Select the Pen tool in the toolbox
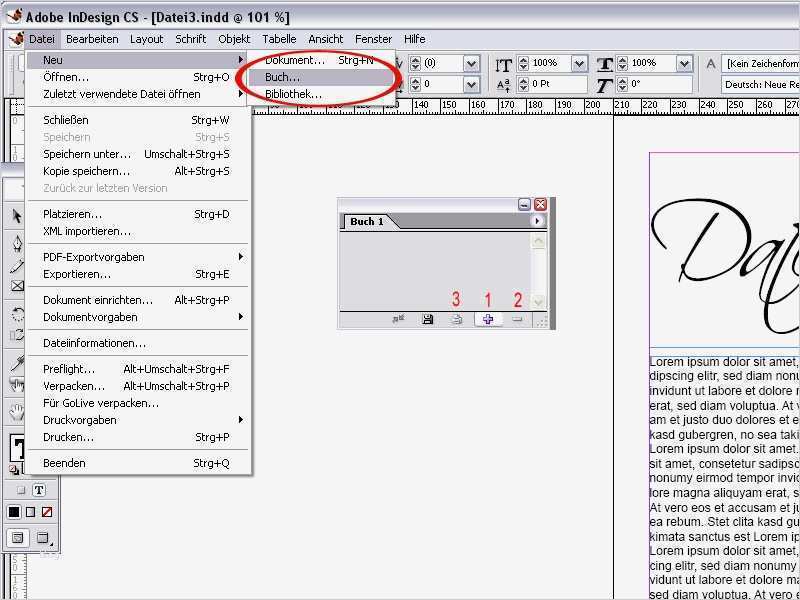 18,242
